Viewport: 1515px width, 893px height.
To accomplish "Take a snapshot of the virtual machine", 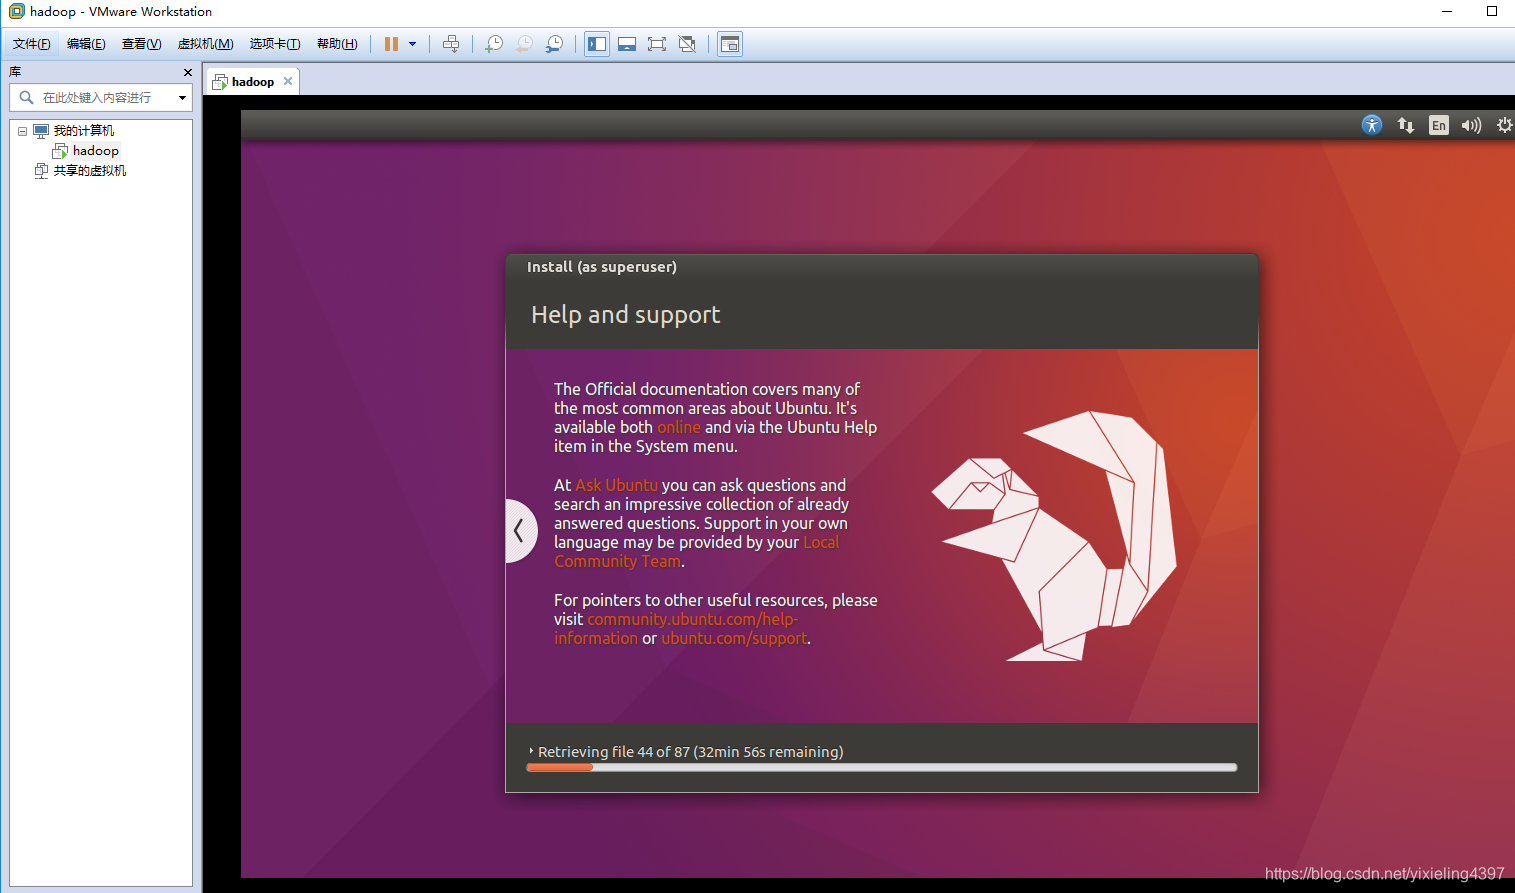I will [494, 44].
